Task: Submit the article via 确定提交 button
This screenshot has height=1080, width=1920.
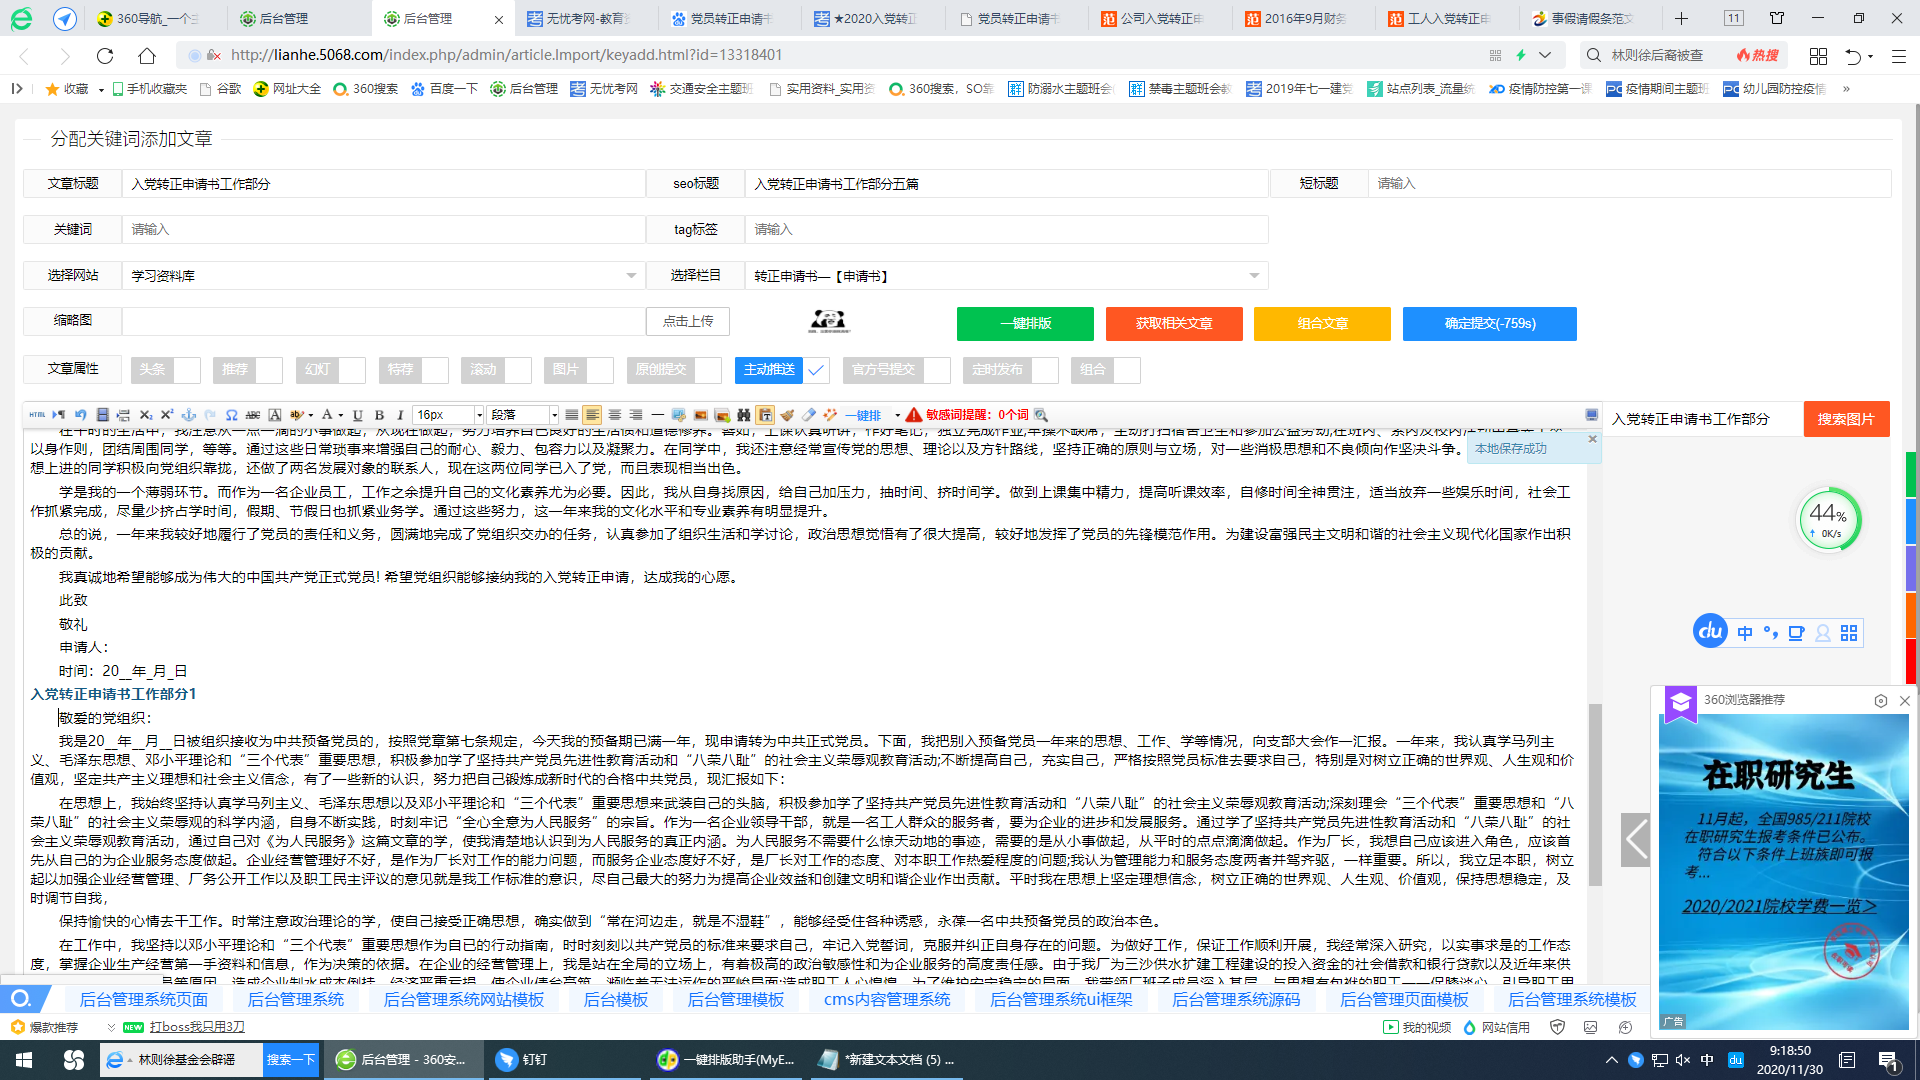Action: (1489, 323)
